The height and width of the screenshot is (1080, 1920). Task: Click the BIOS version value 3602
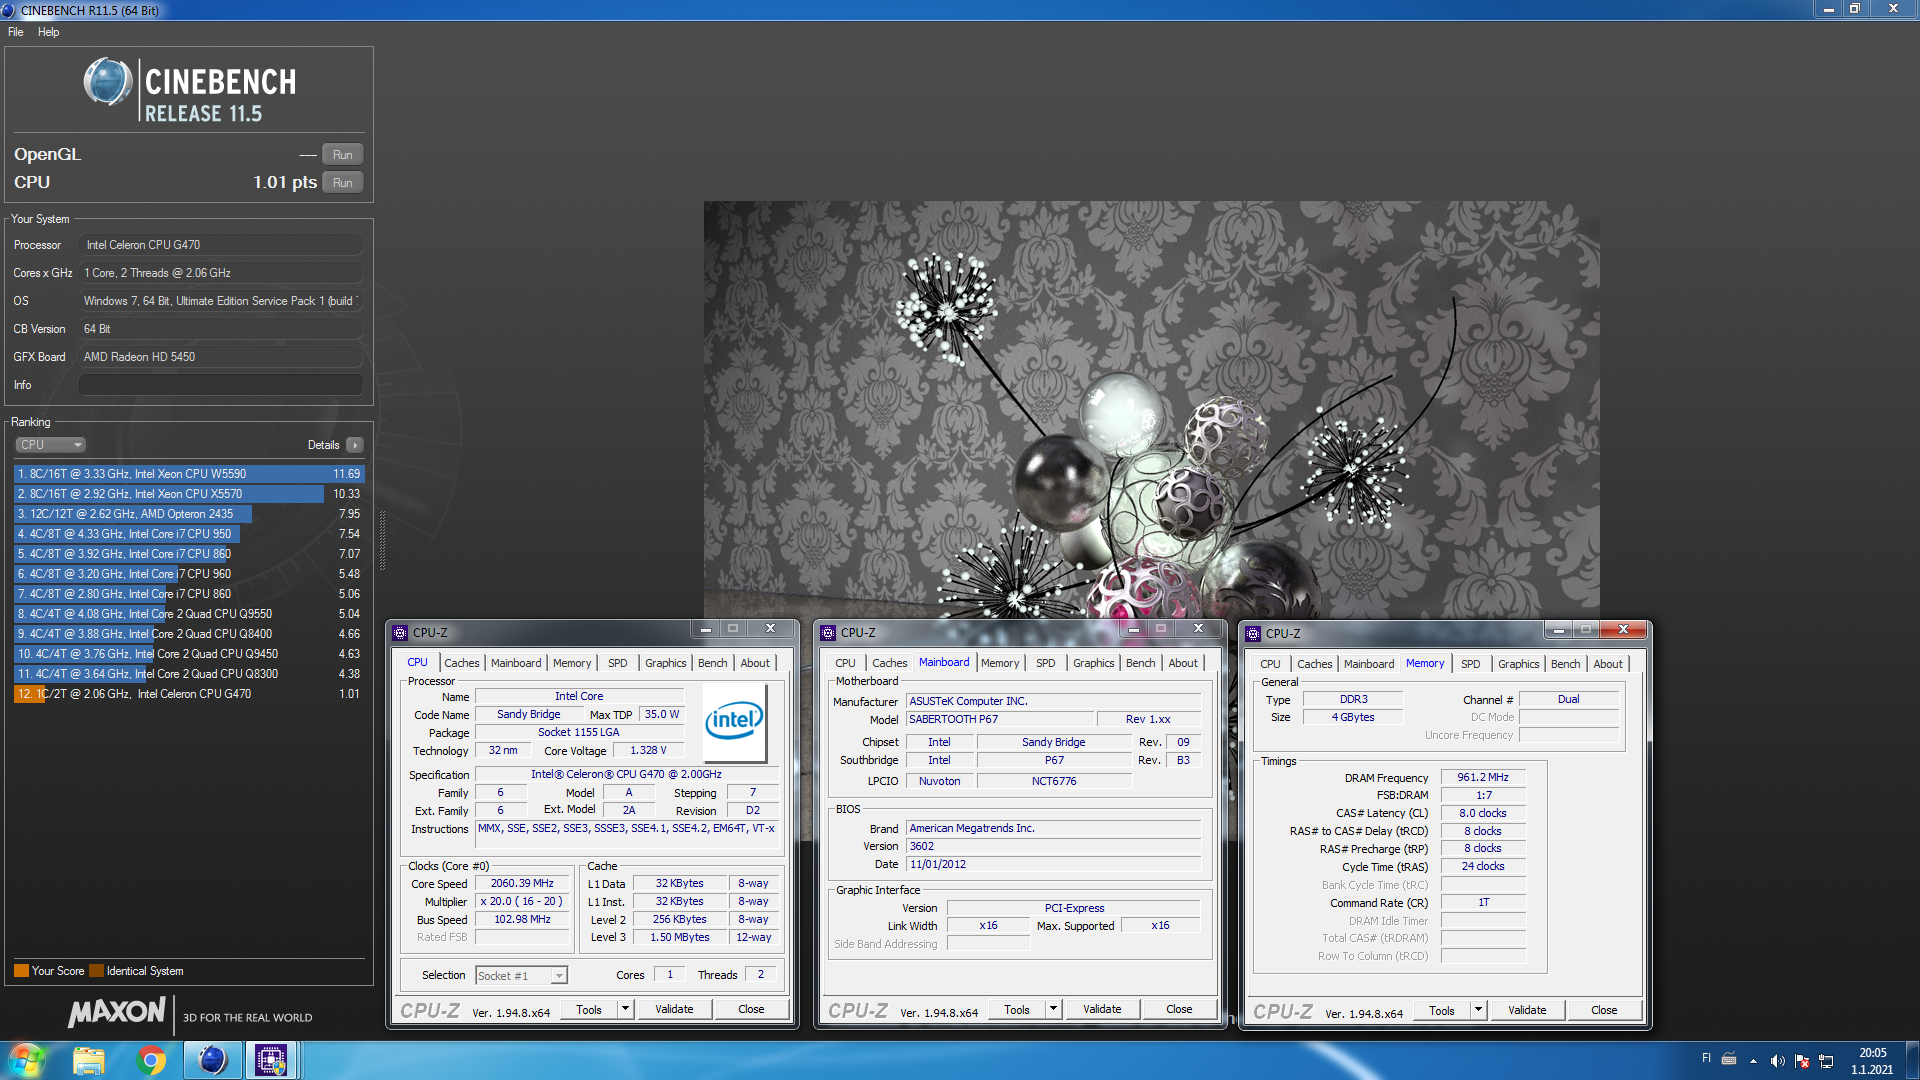[x=1053, y=846]
